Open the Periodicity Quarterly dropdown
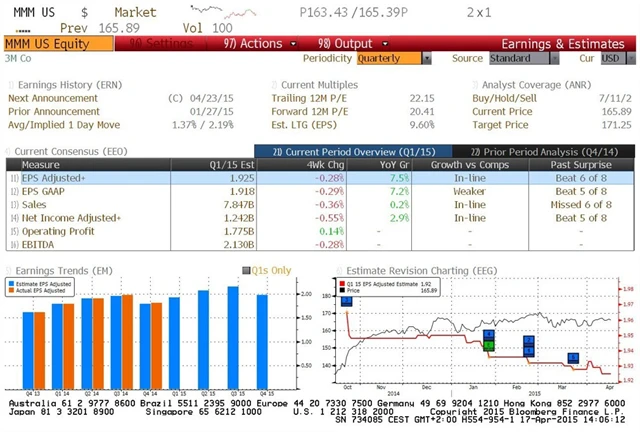 [392, 59]
